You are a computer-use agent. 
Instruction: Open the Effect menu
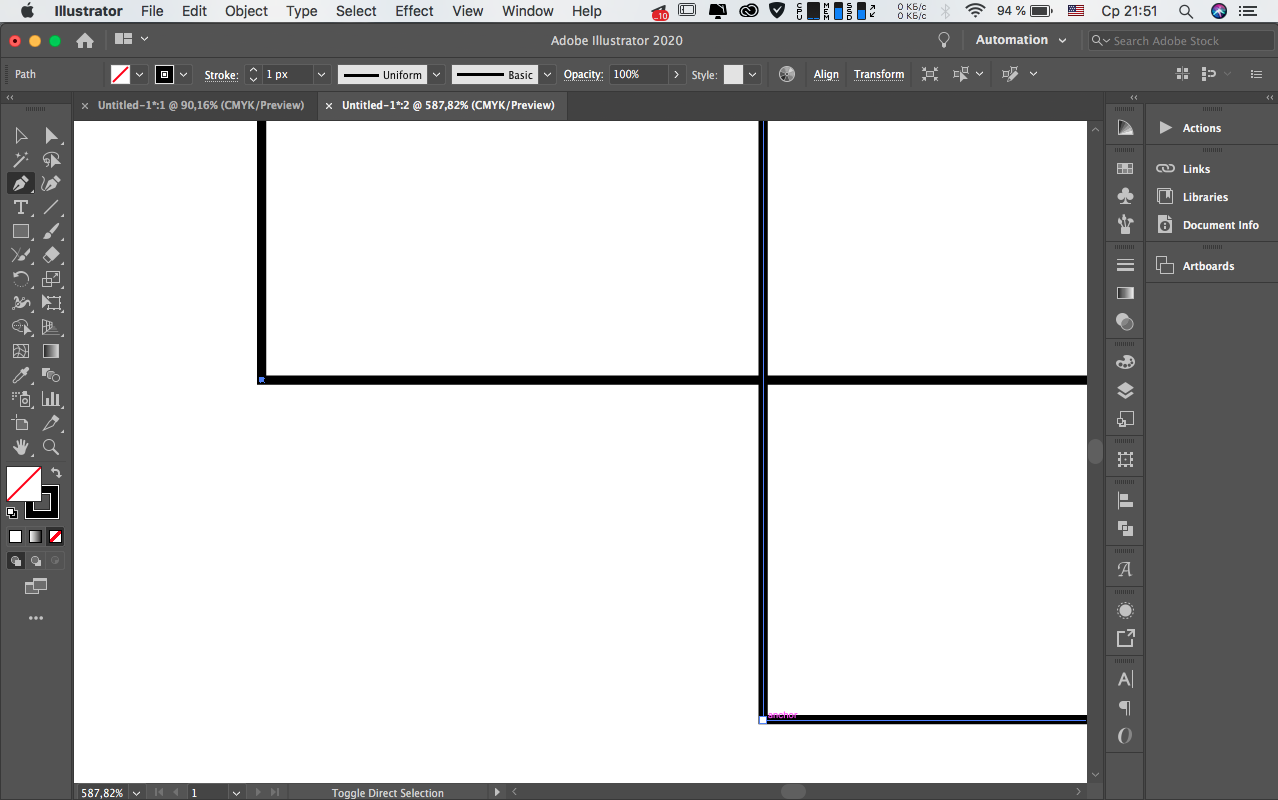[x=414, y=11]
